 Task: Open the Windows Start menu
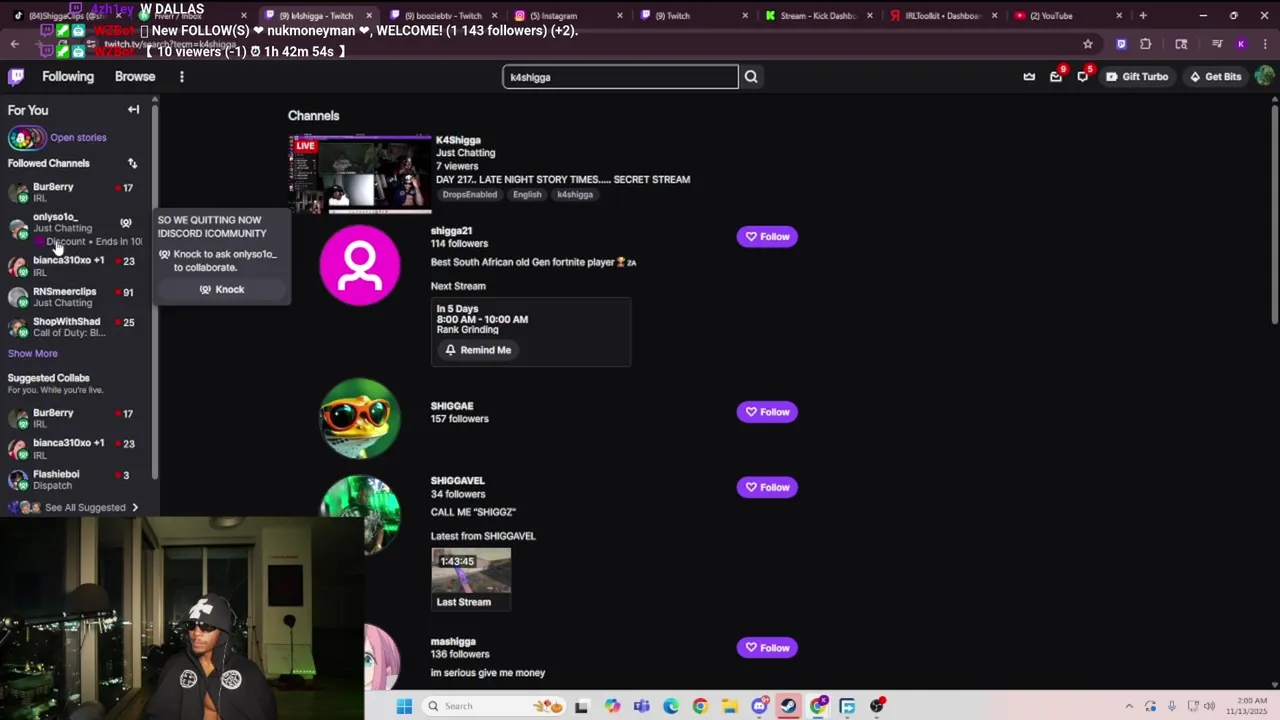point(404,706)
